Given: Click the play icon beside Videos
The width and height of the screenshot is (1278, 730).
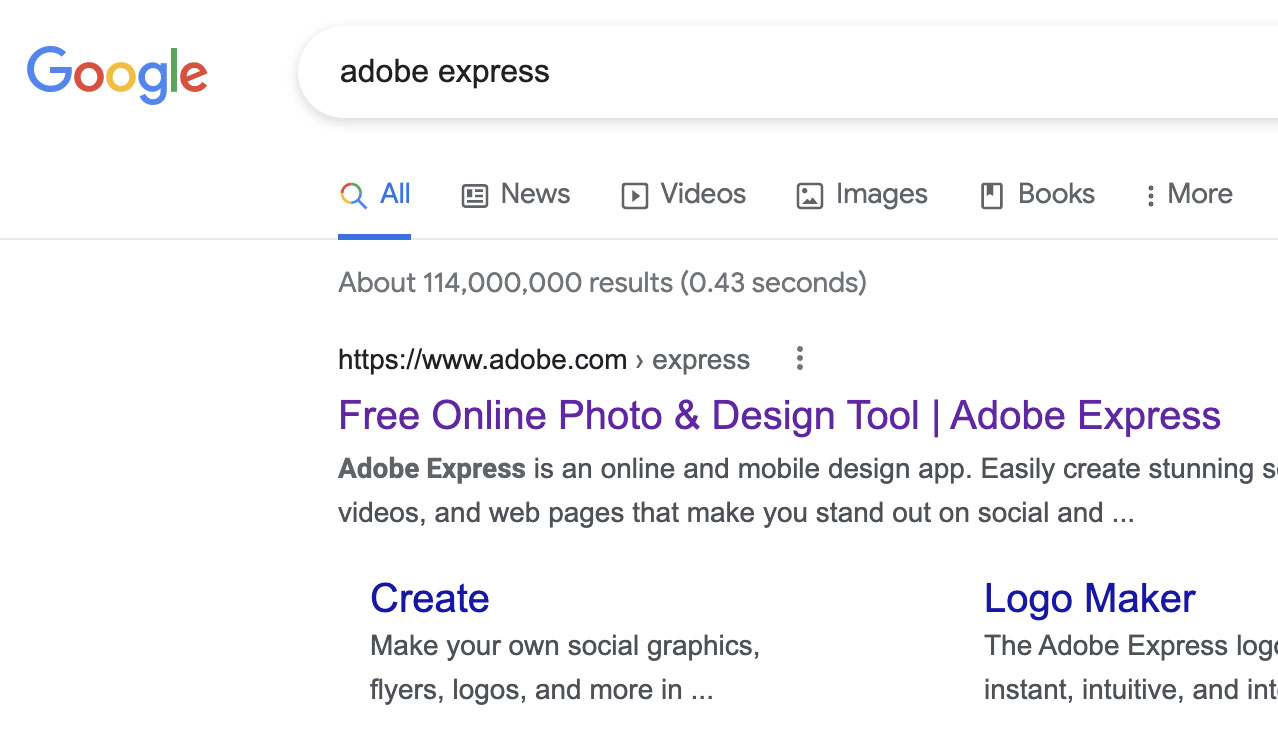Looking at the screenshot, I should coord(634,195).
